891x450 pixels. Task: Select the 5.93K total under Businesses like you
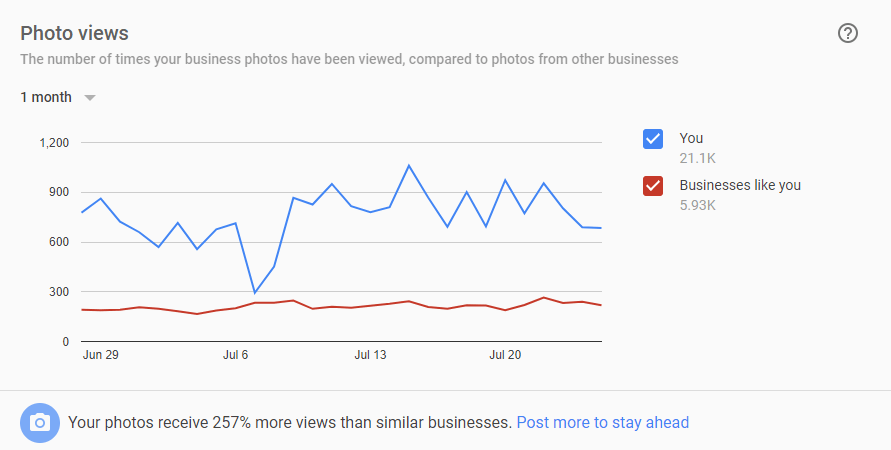point(698,205)
